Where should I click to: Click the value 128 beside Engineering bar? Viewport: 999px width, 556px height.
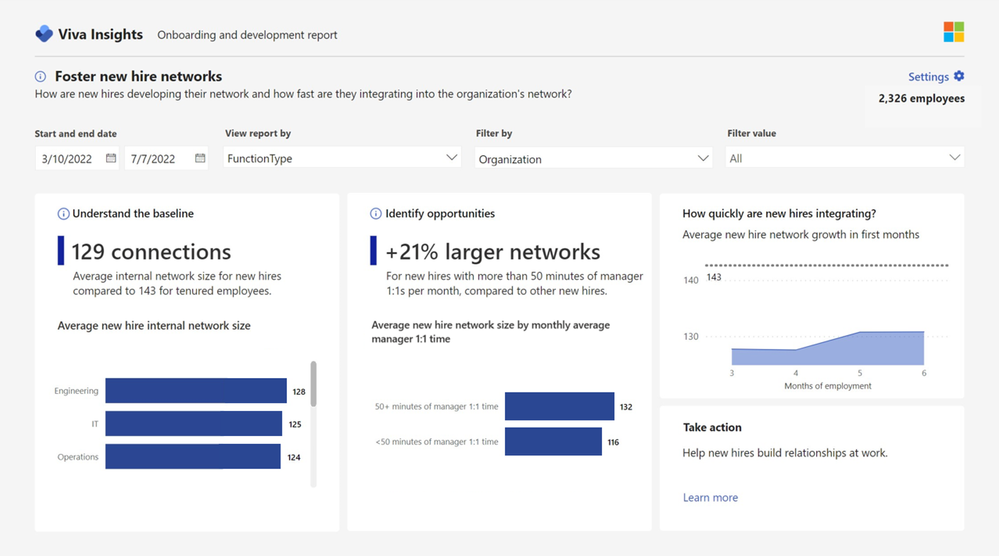(x=299, y=392)
